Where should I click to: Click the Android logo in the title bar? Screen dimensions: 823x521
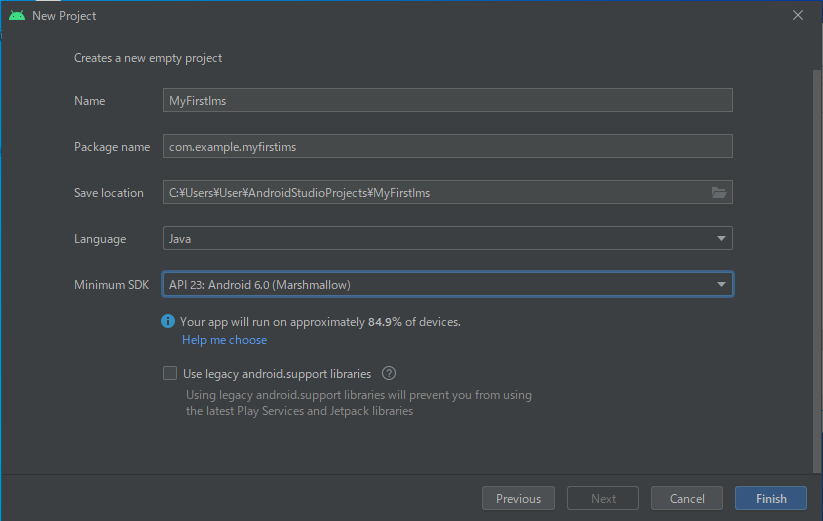tap(17, 15)
